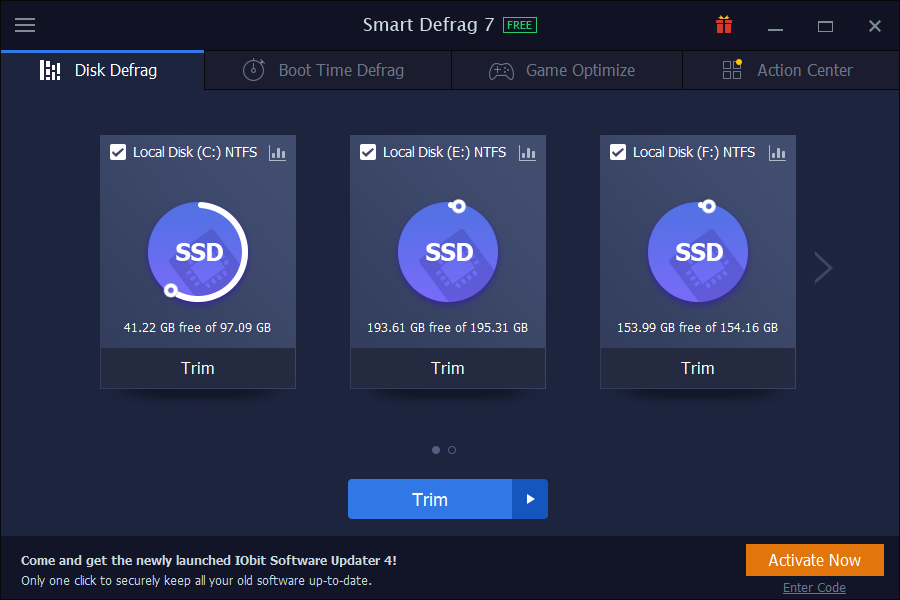900x600 pixels.
Task: Click the SSD circular progress ring for drive C:
Action: coord(197,252)
